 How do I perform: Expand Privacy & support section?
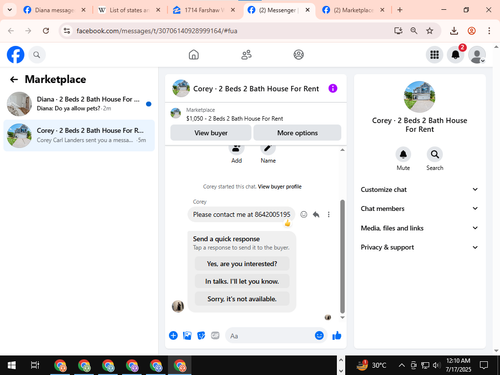[x=419, y=247]
